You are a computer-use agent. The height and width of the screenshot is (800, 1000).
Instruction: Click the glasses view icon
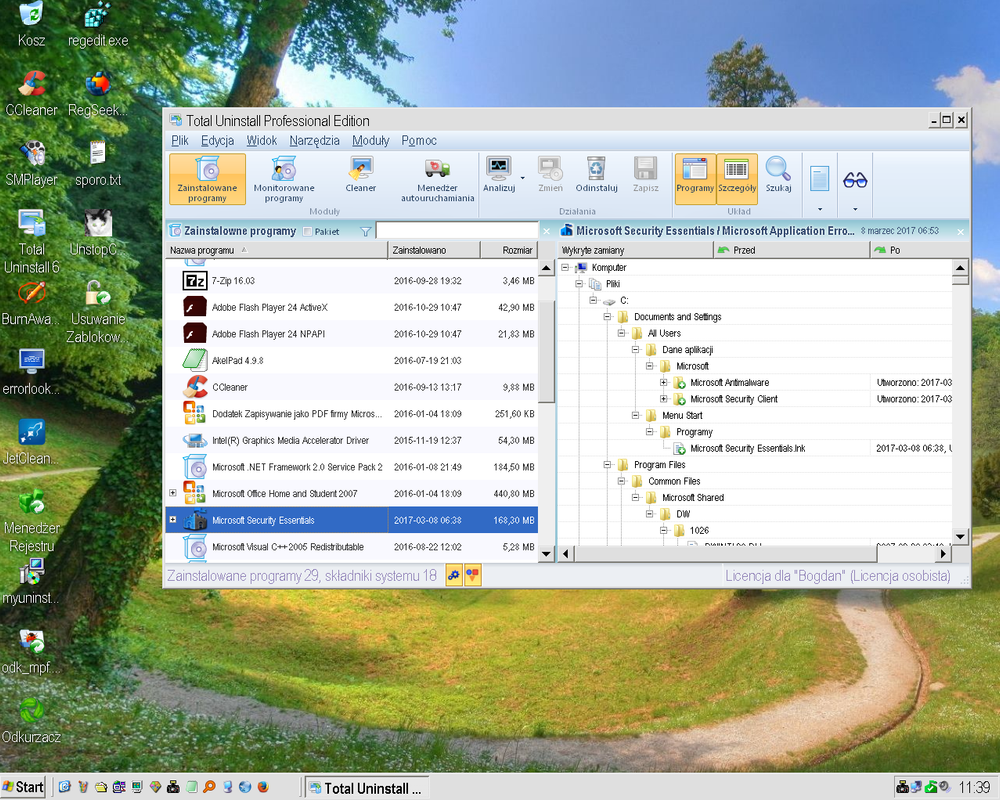855,180
